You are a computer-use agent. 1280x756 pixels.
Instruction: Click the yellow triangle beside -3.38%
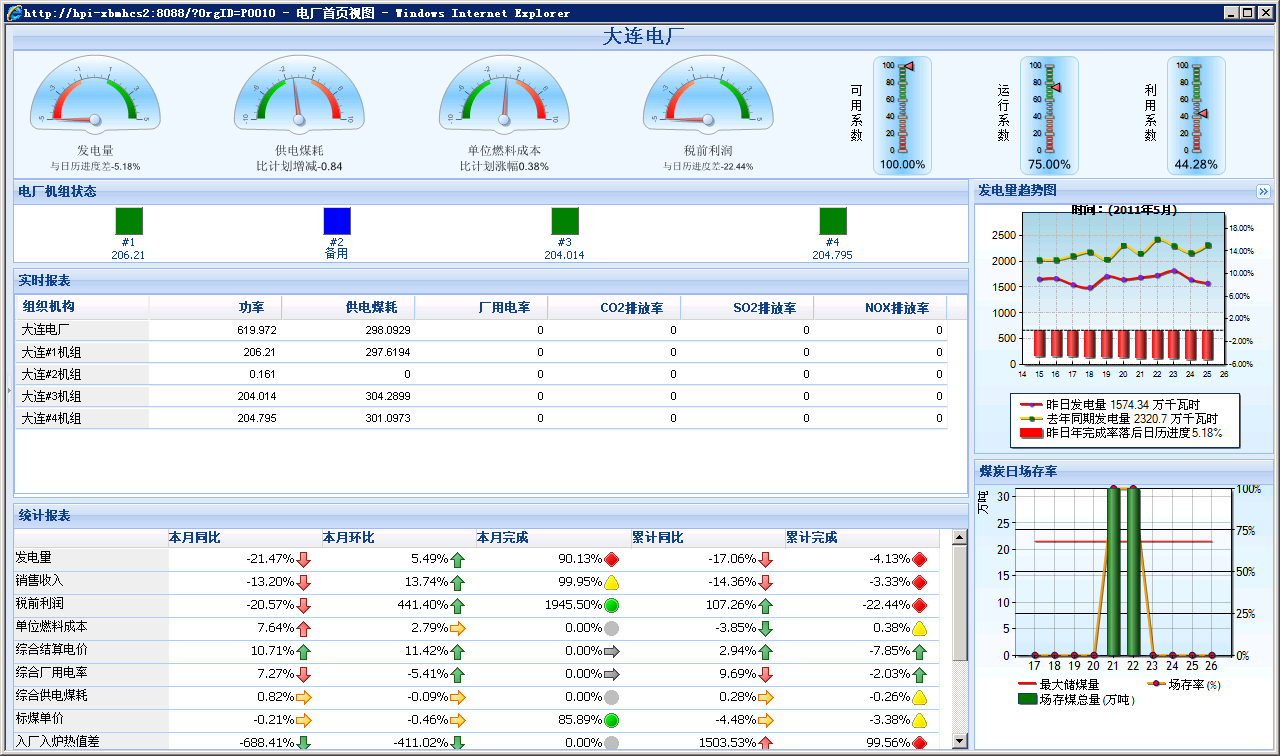pyautogui.click(x=920, y=720)
